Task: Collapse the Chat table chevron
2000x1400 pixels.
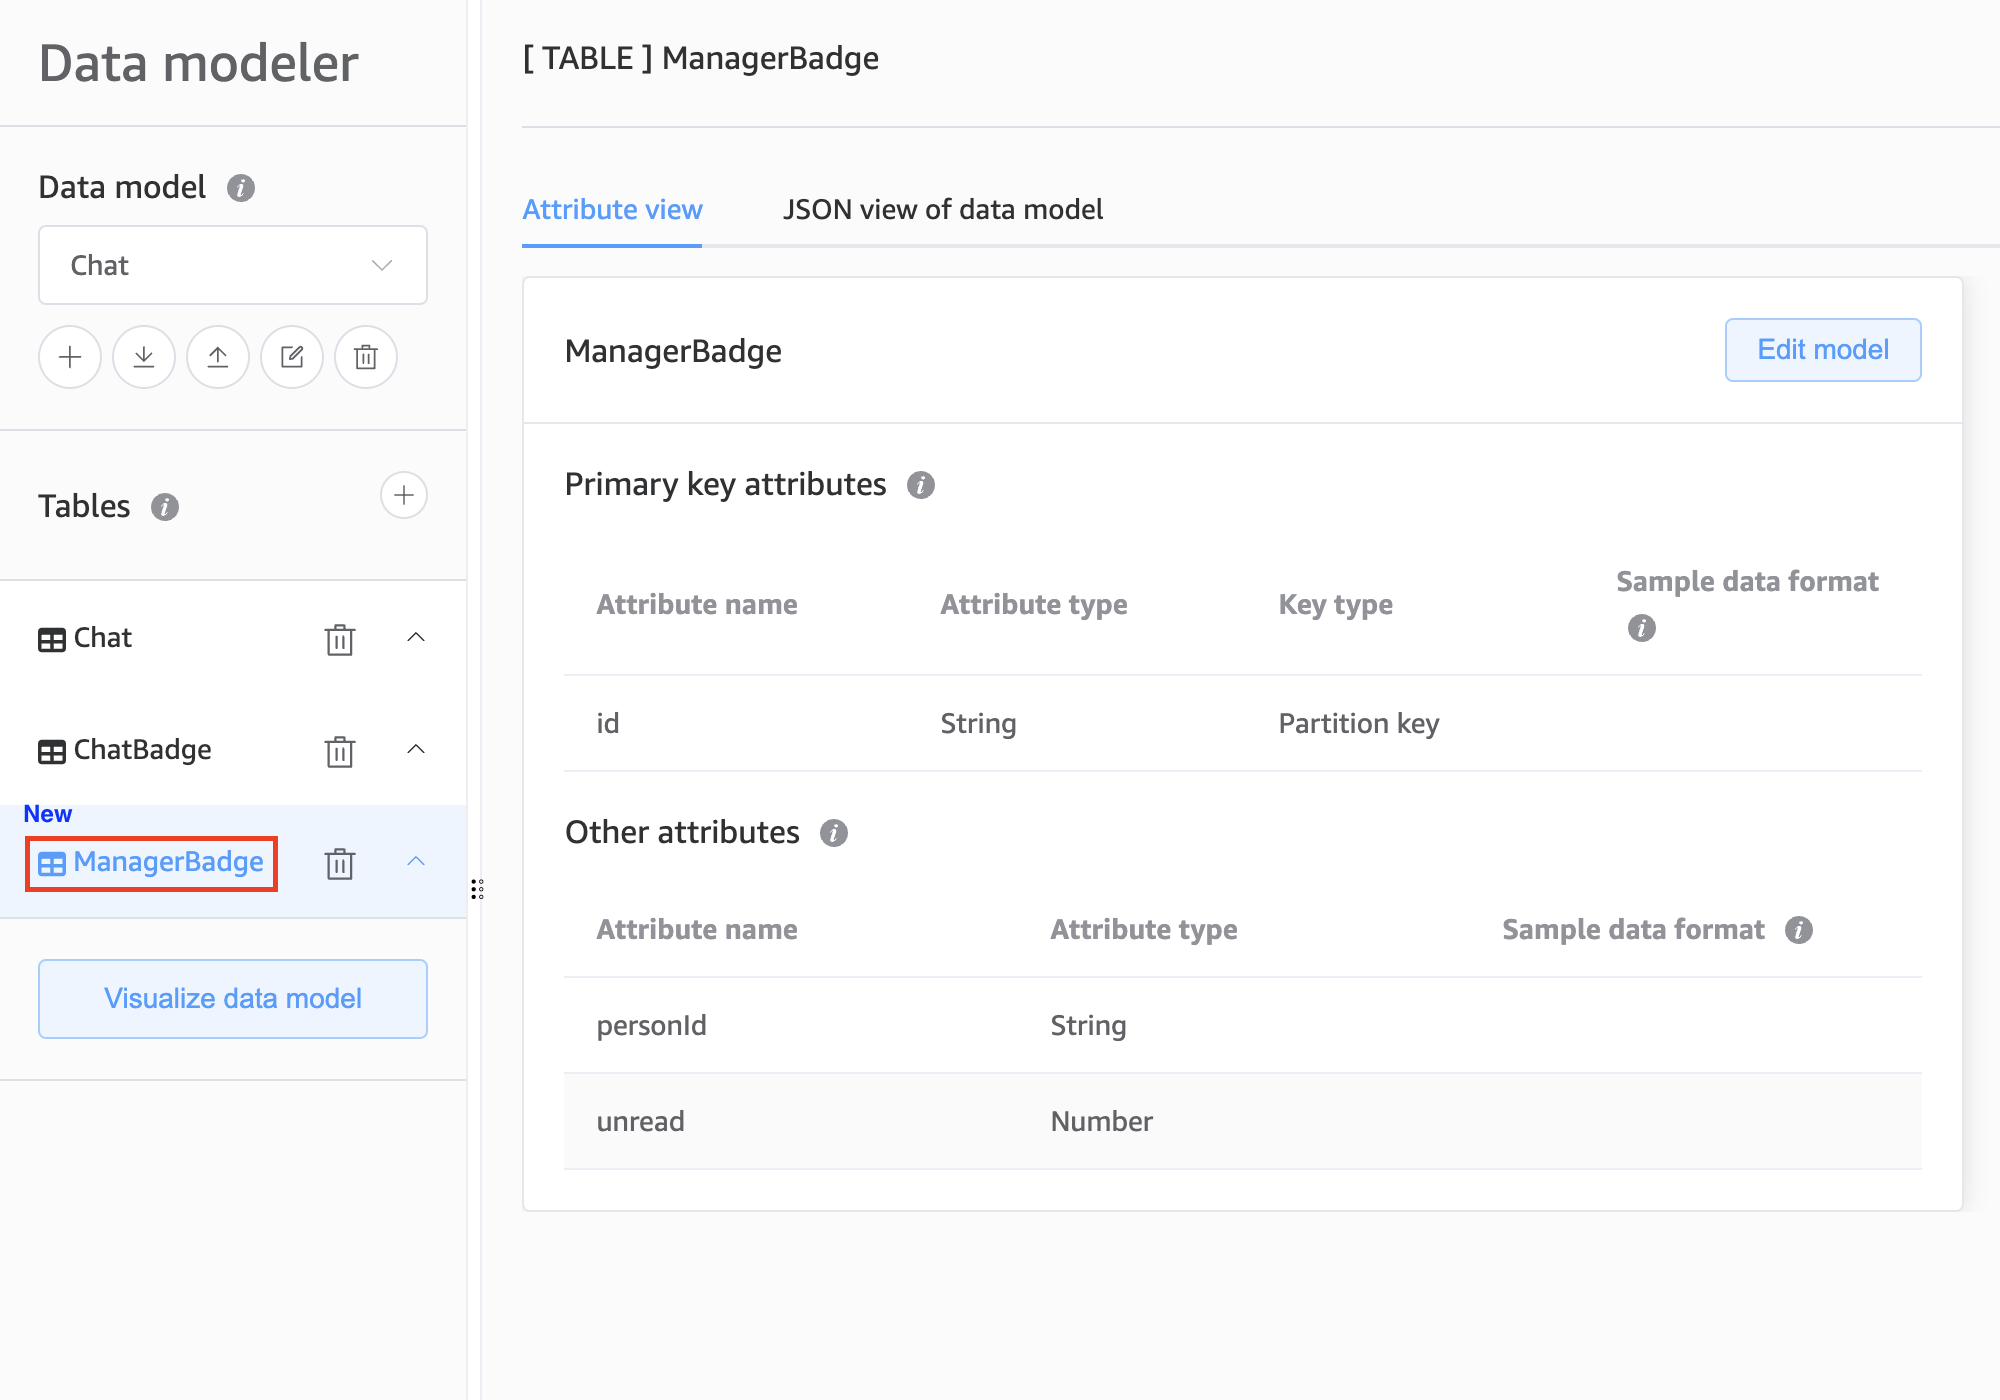Action: click(x=416, y=637)
